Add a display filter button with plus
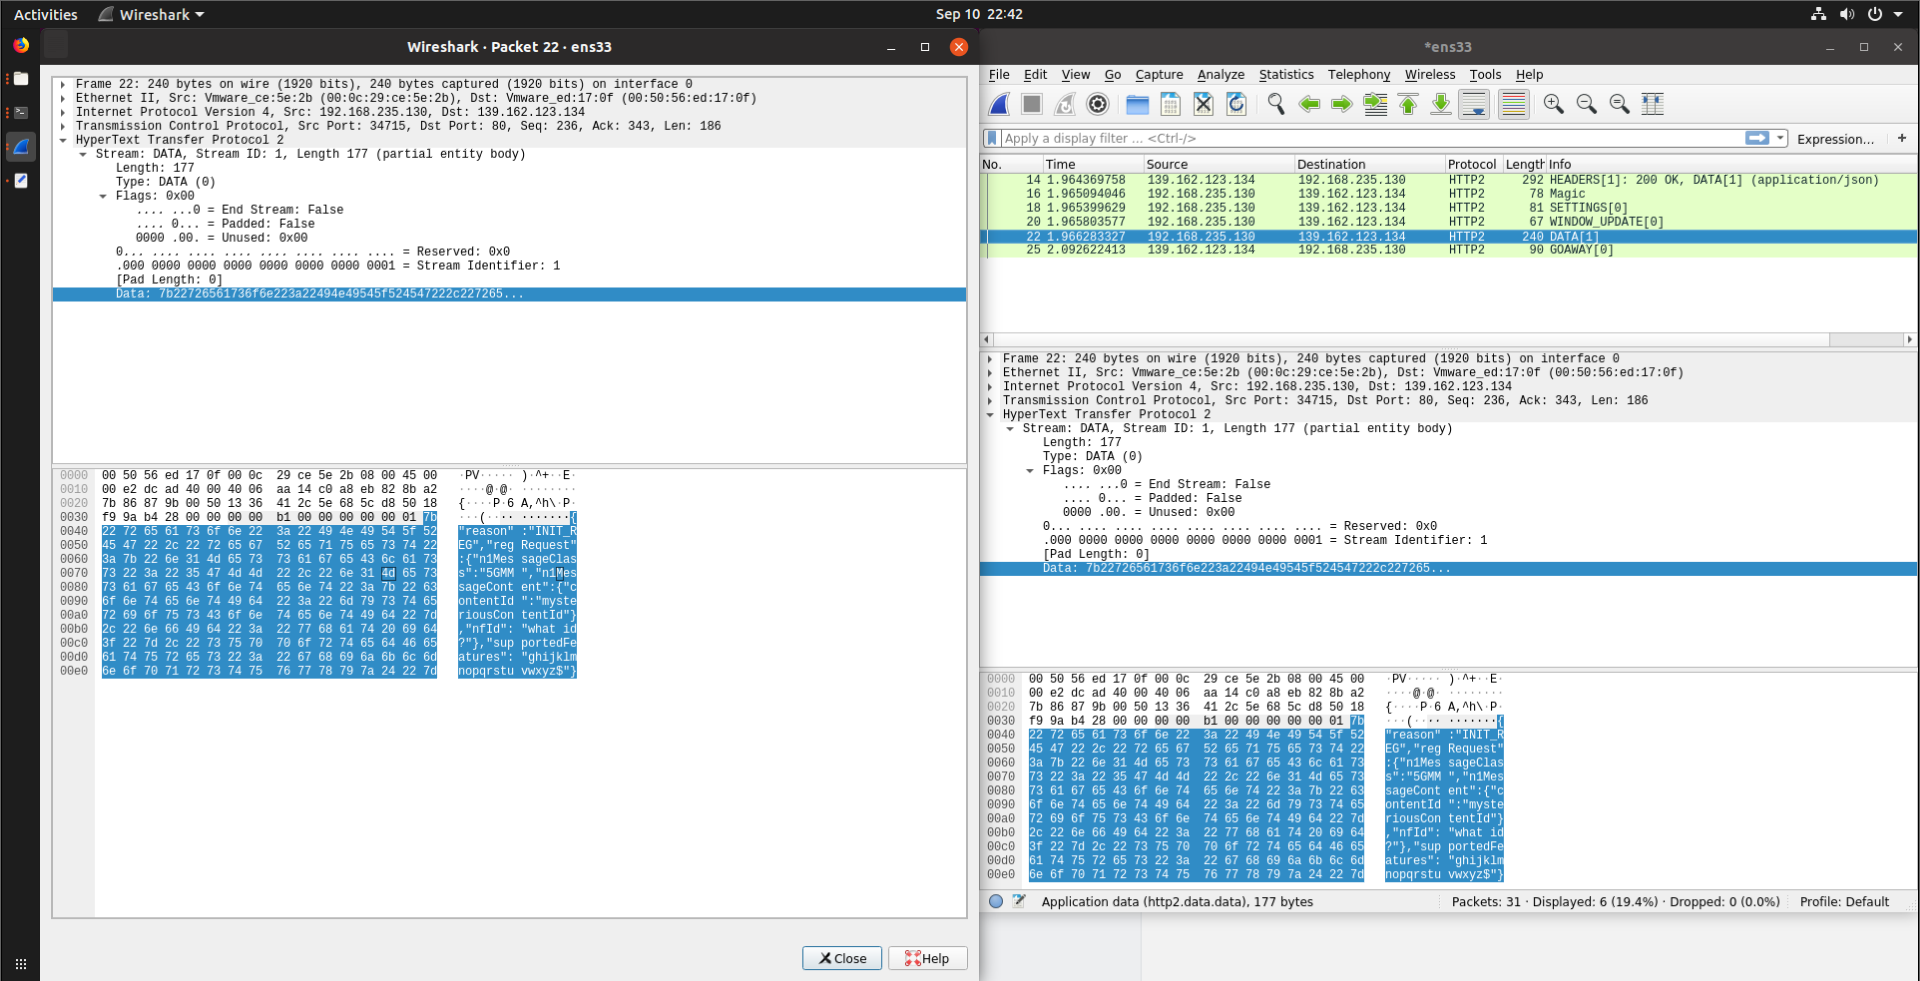1920x981 pixels. pos(1902,138)
